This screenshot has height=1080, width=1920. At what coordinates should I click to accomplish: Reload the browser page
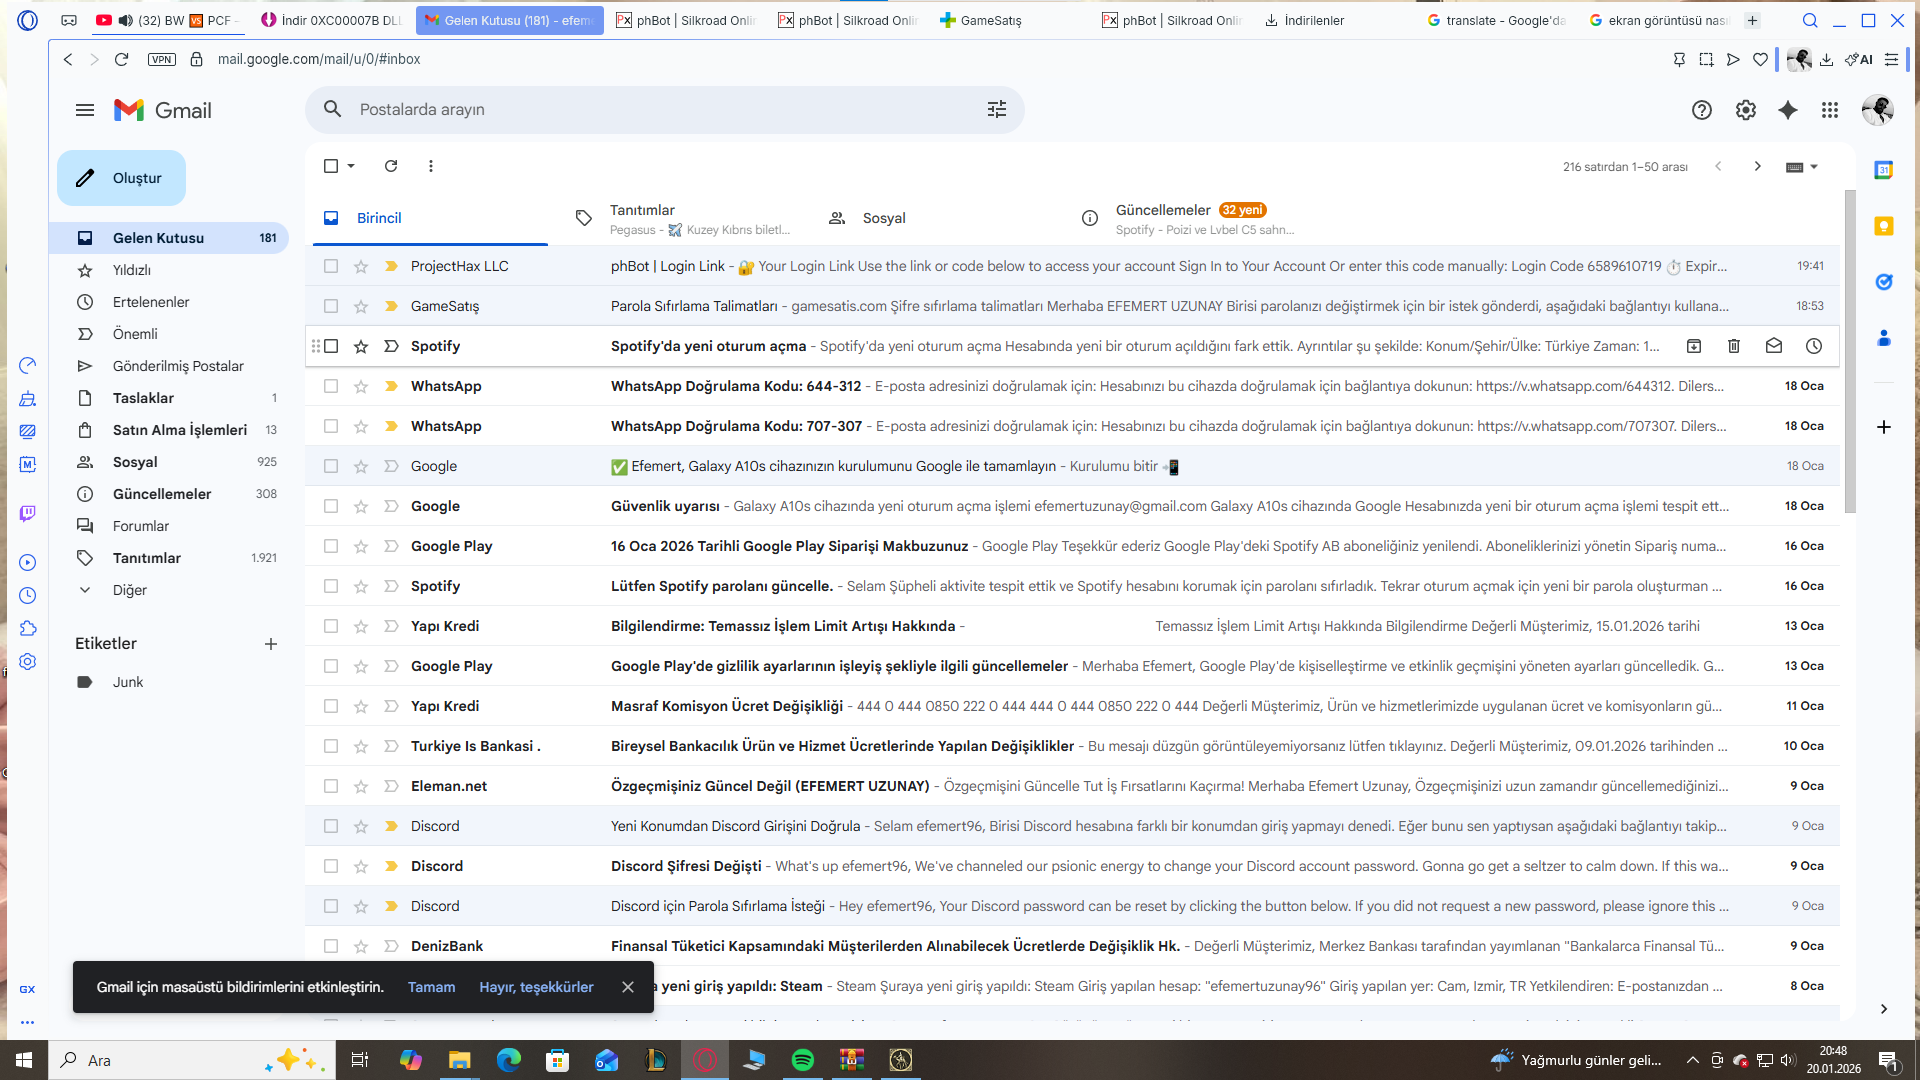coord(122,59)
